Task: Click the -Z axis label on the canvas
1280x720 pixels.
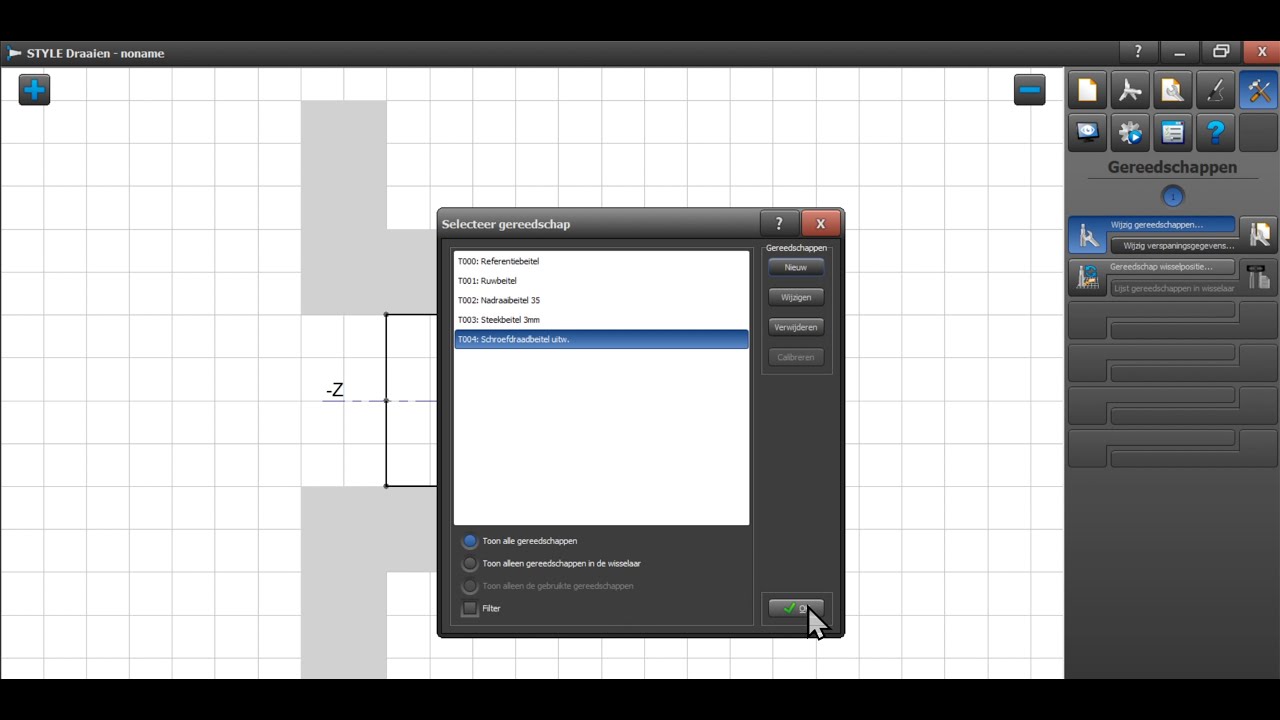Action: (x=334, y=390)
